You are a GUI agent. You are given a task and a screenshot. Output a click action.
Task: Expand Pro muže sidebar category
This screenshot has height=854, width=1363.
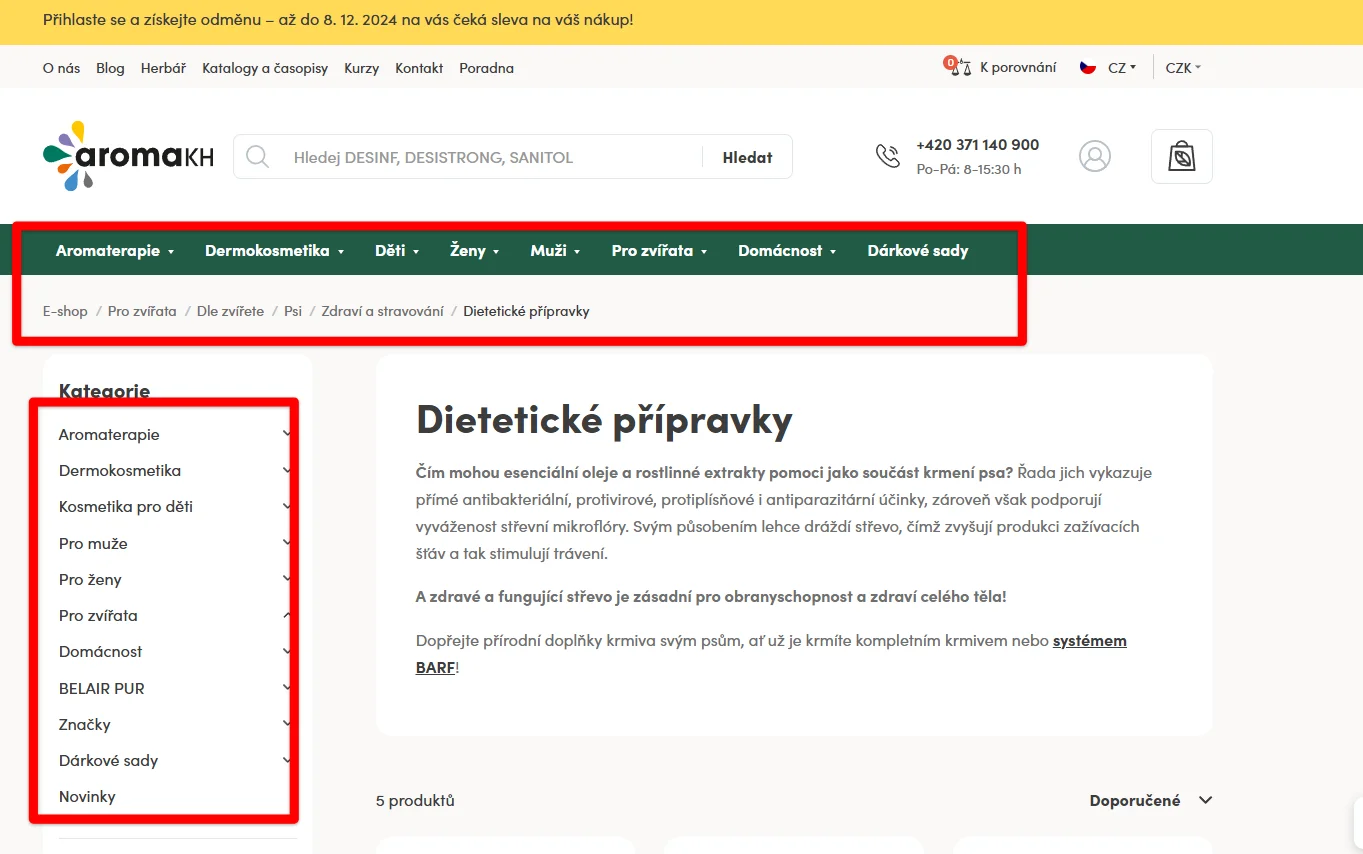(287, 543)
